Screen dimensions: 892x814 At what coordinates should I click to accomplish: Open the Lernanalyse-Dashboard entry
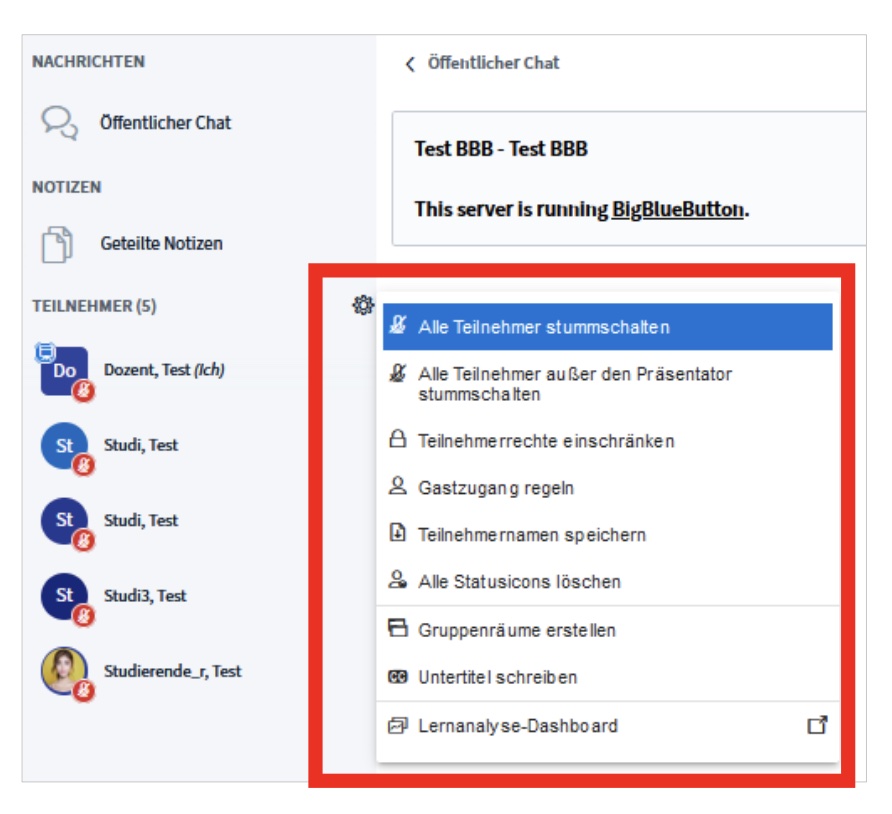coord(518,726)
